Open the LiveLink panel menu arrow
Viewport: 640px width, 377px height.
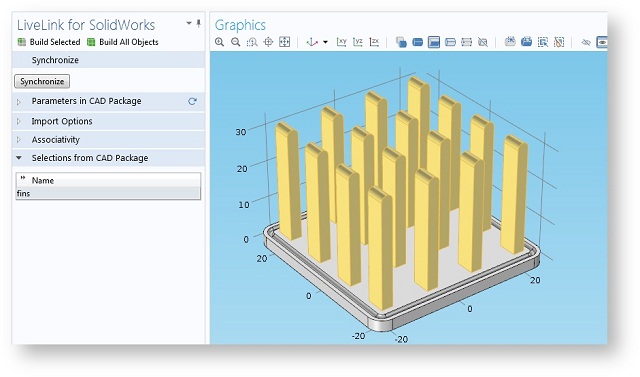(189, 23)
